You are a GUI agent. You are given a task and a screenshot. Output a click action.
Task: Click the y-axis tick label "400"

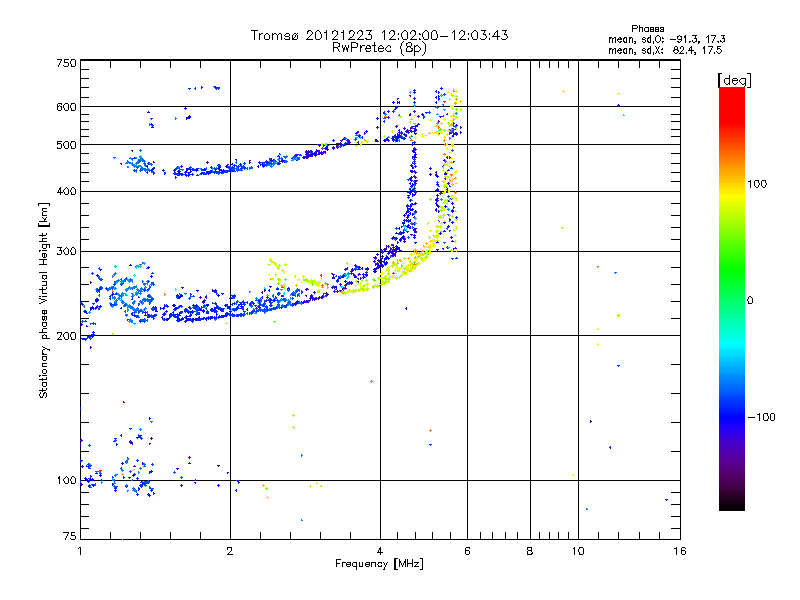[x=66, y=191]
